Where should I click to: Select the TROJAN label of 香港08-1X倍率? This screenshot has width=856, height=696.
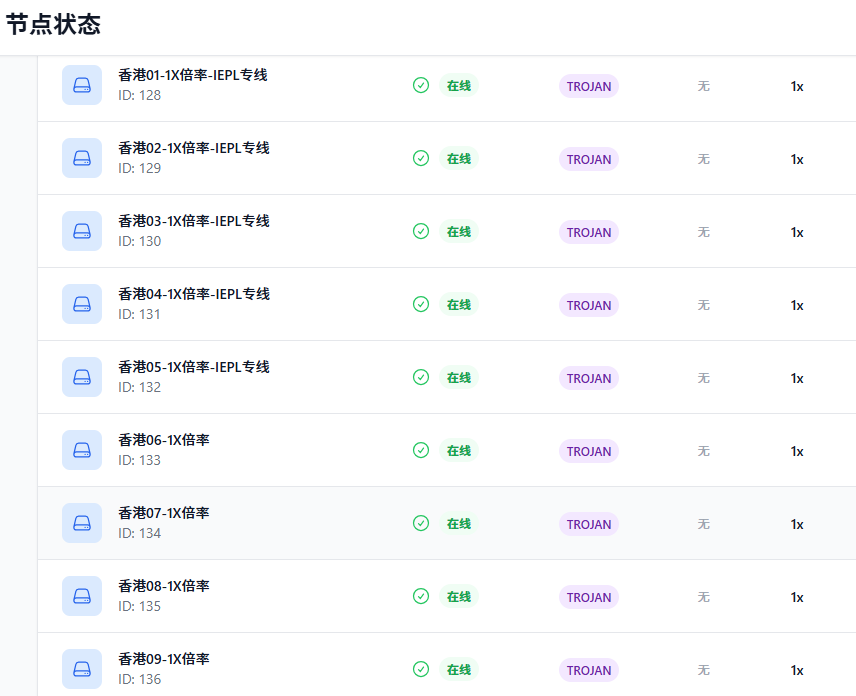pyautogui.click(x=588, y=597)
